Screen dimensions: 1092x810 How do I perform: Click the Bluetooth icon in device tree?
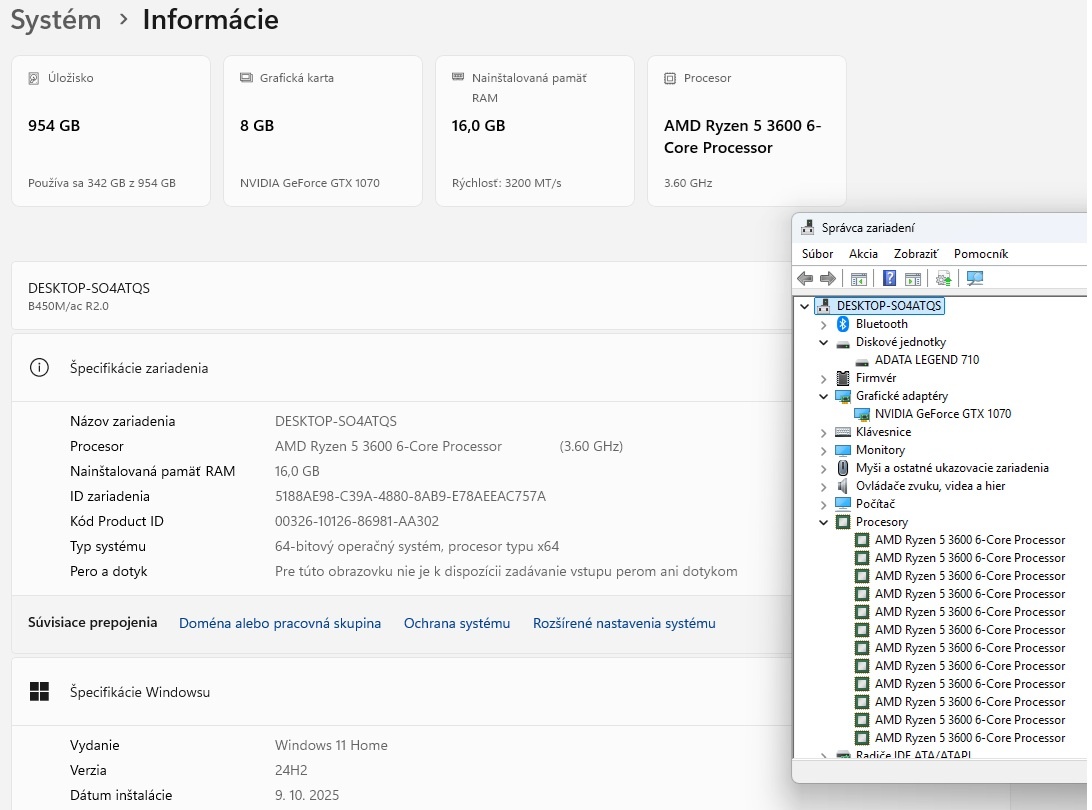pos(843,324)
